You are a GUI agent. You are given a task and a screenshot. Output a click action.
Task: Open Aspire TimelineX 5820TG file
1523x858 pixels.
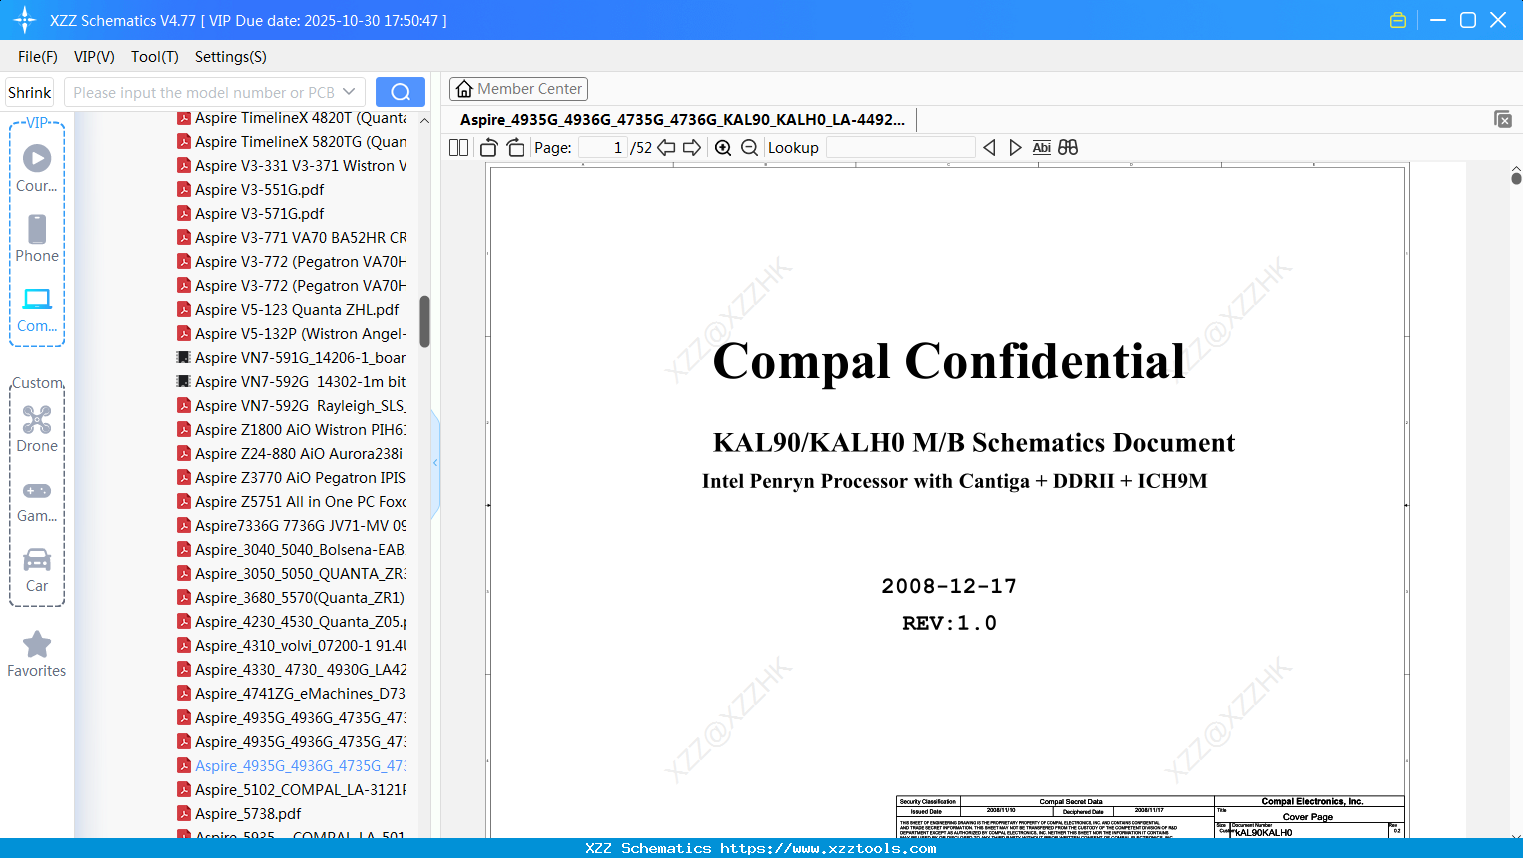[292, 142]
